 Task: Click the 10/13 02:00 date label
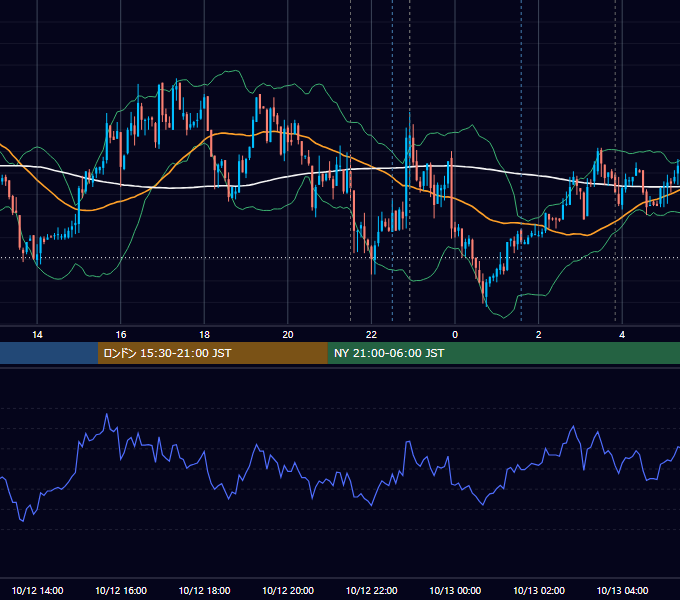(539, 590)
